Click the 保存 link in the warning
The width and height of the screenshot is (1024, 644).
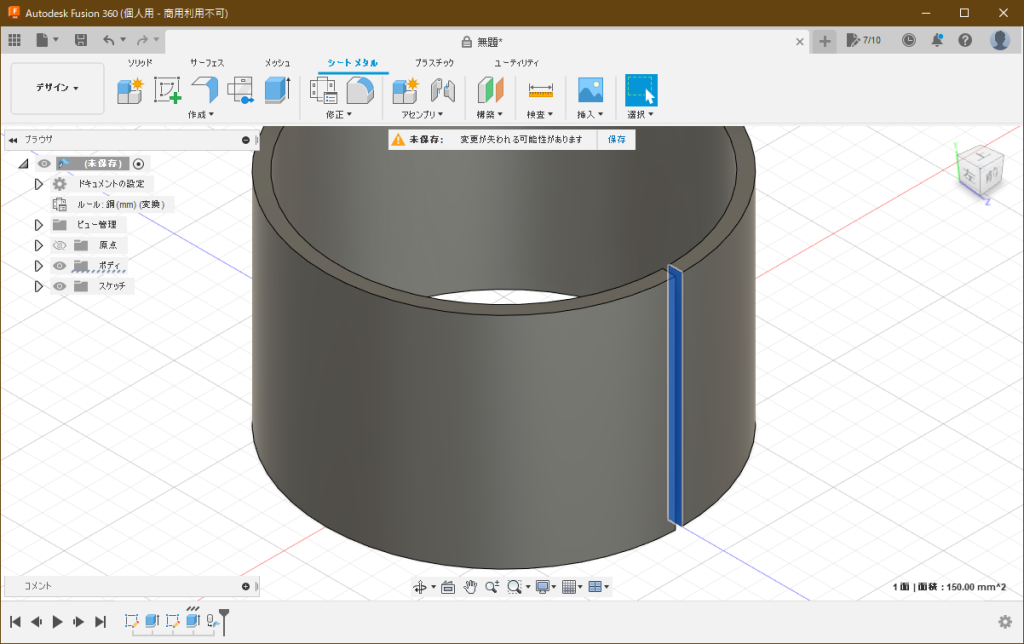tap(616, 140)
